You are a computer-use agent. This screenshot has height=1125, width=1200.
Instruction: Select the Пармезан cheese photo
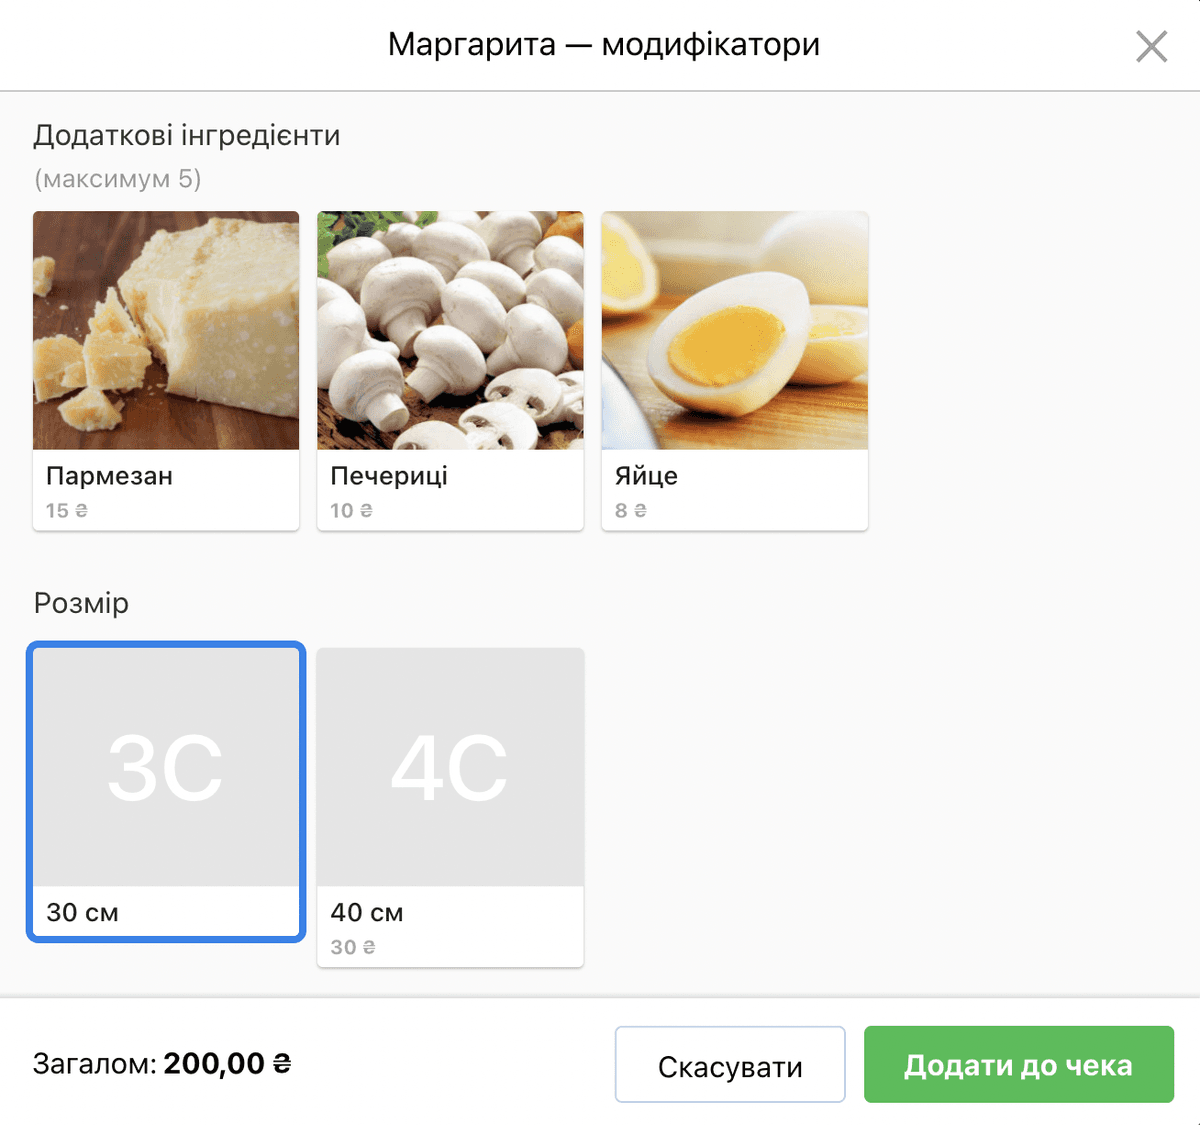(x=166, y=330)
